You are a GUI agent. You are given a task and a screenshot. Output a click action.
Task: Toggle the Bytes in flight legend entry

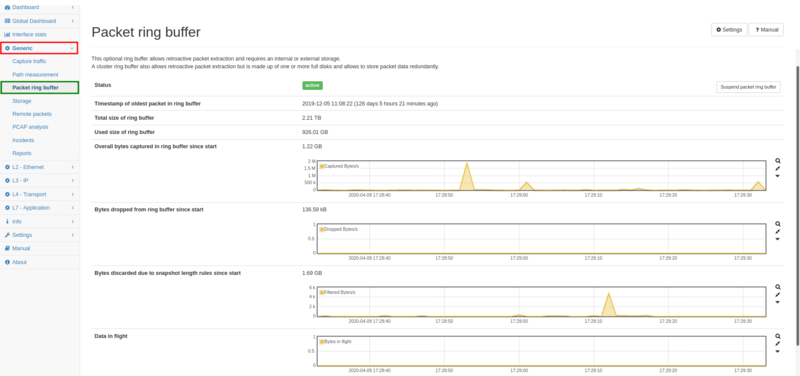335,341
